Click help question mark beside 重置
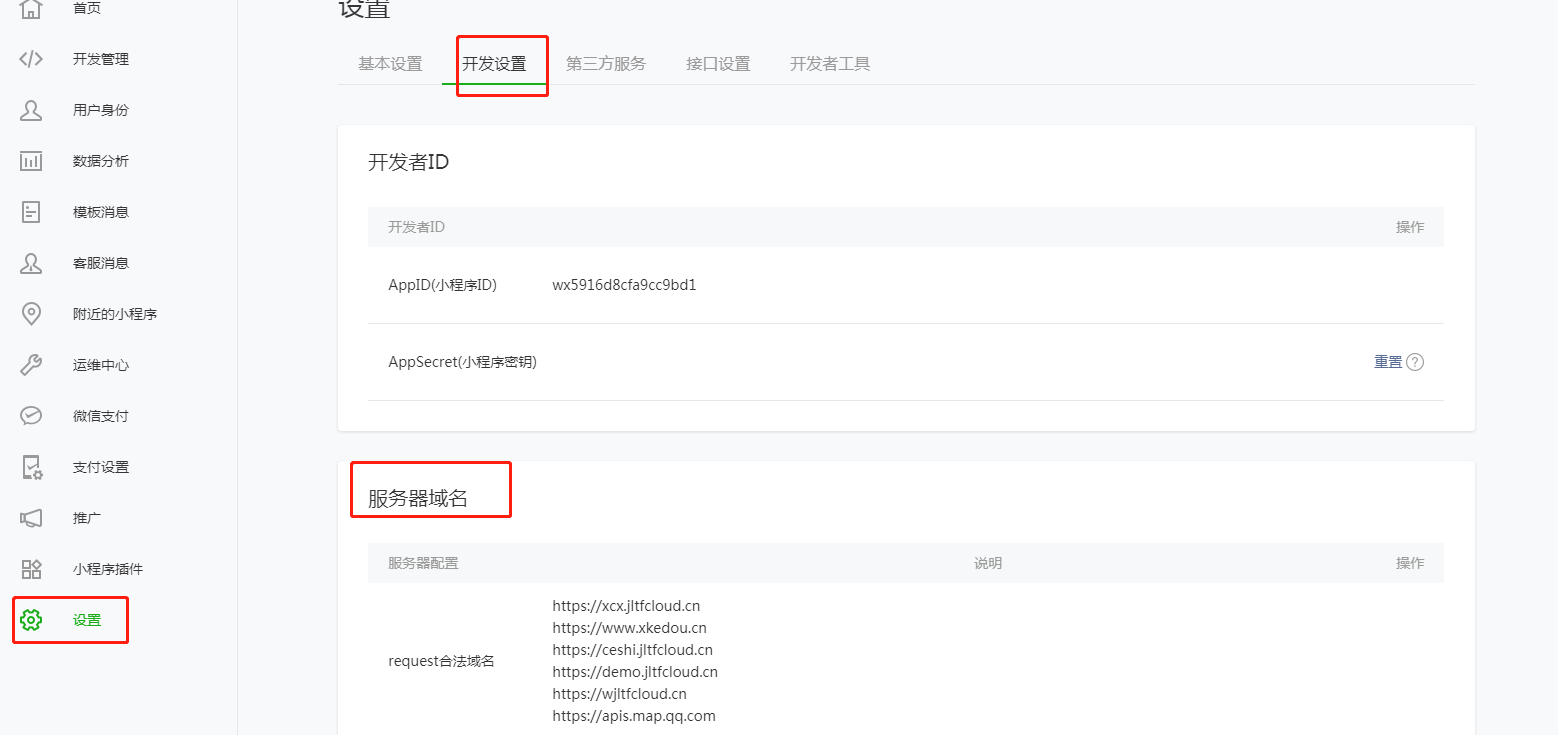Screen dimensions: 1558x735 [1415, 362]
